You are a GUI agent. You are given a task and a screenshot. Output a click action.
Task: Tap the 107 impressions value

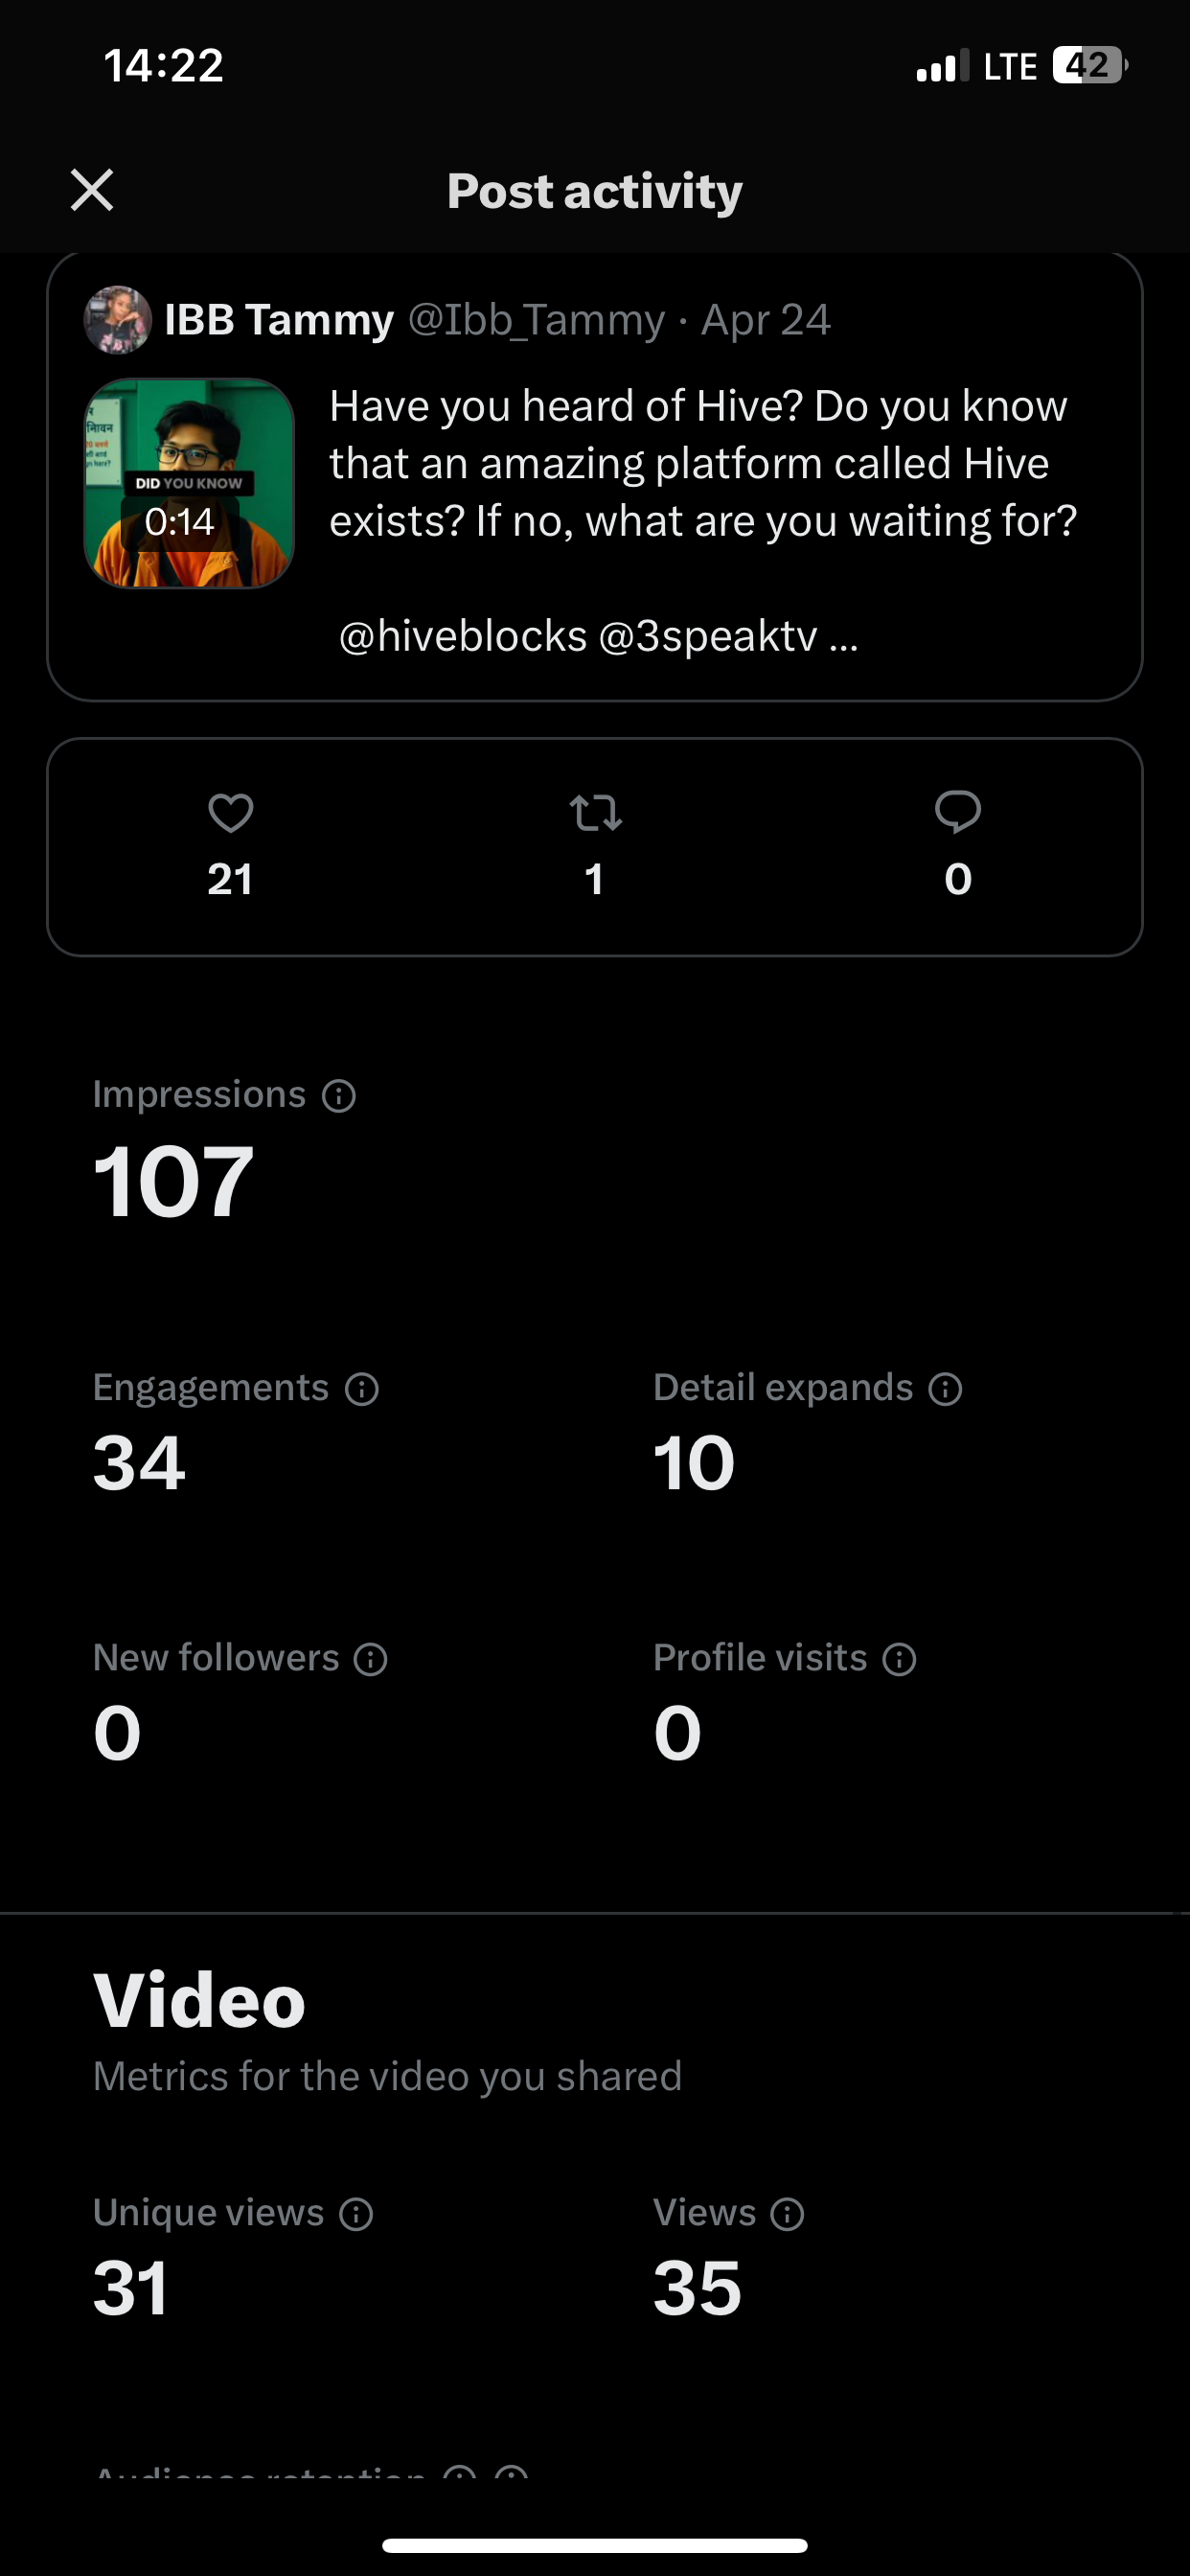pyautogui.click(x=173, y=1182)
